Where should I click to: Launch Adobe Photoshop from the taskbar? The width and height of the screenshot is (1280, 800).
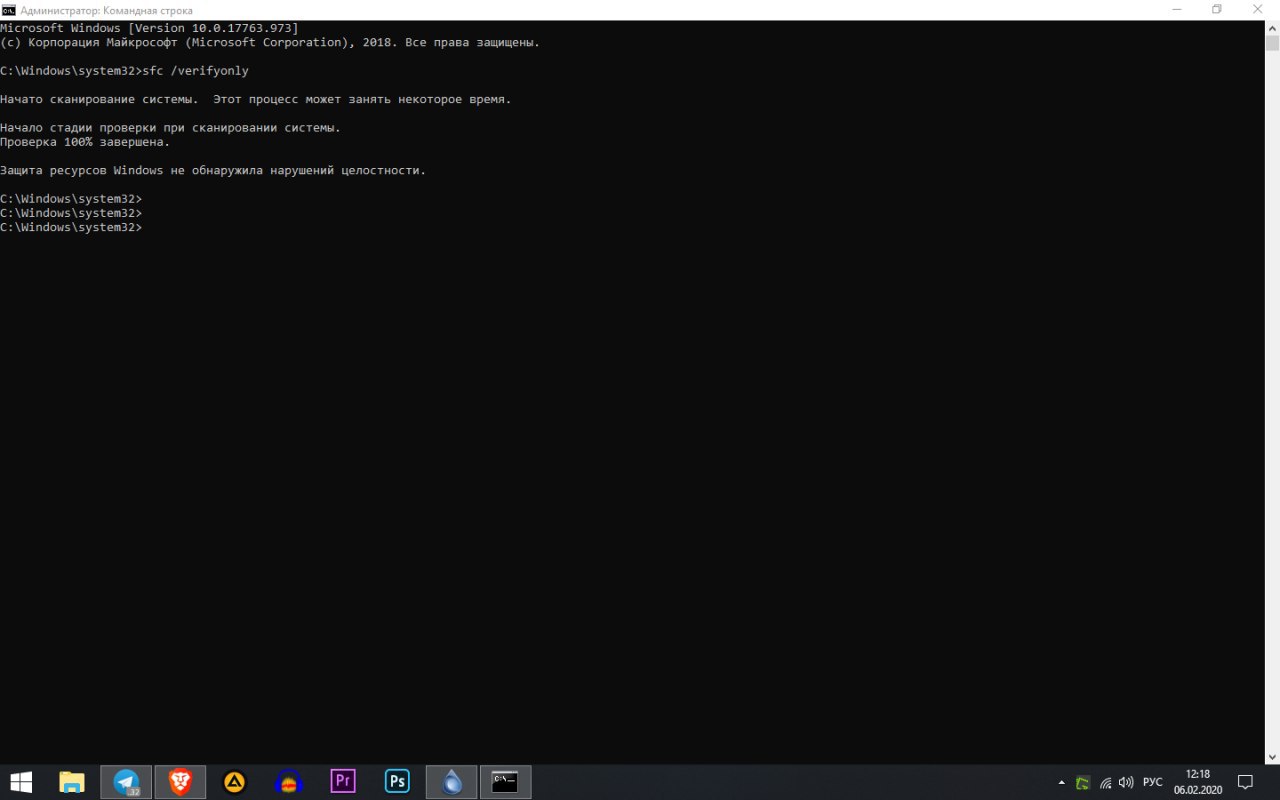coord(397,782)
